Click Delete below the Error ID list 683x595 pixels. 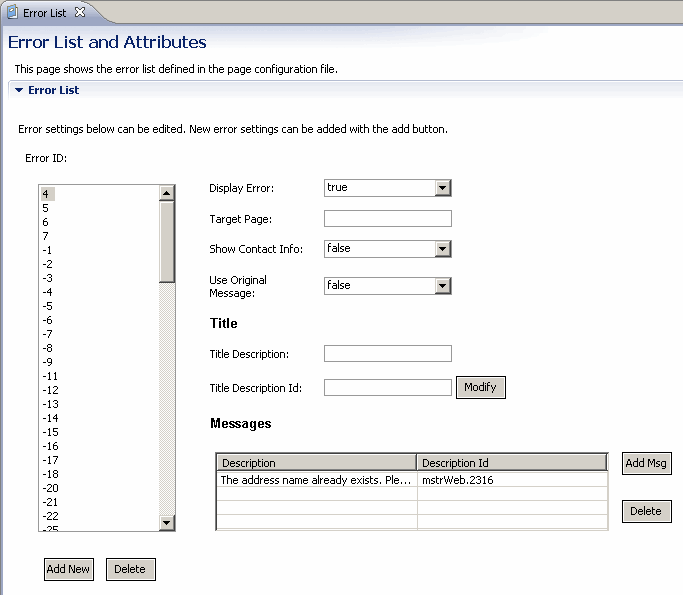pyautogui.click(x=130, y=569)
